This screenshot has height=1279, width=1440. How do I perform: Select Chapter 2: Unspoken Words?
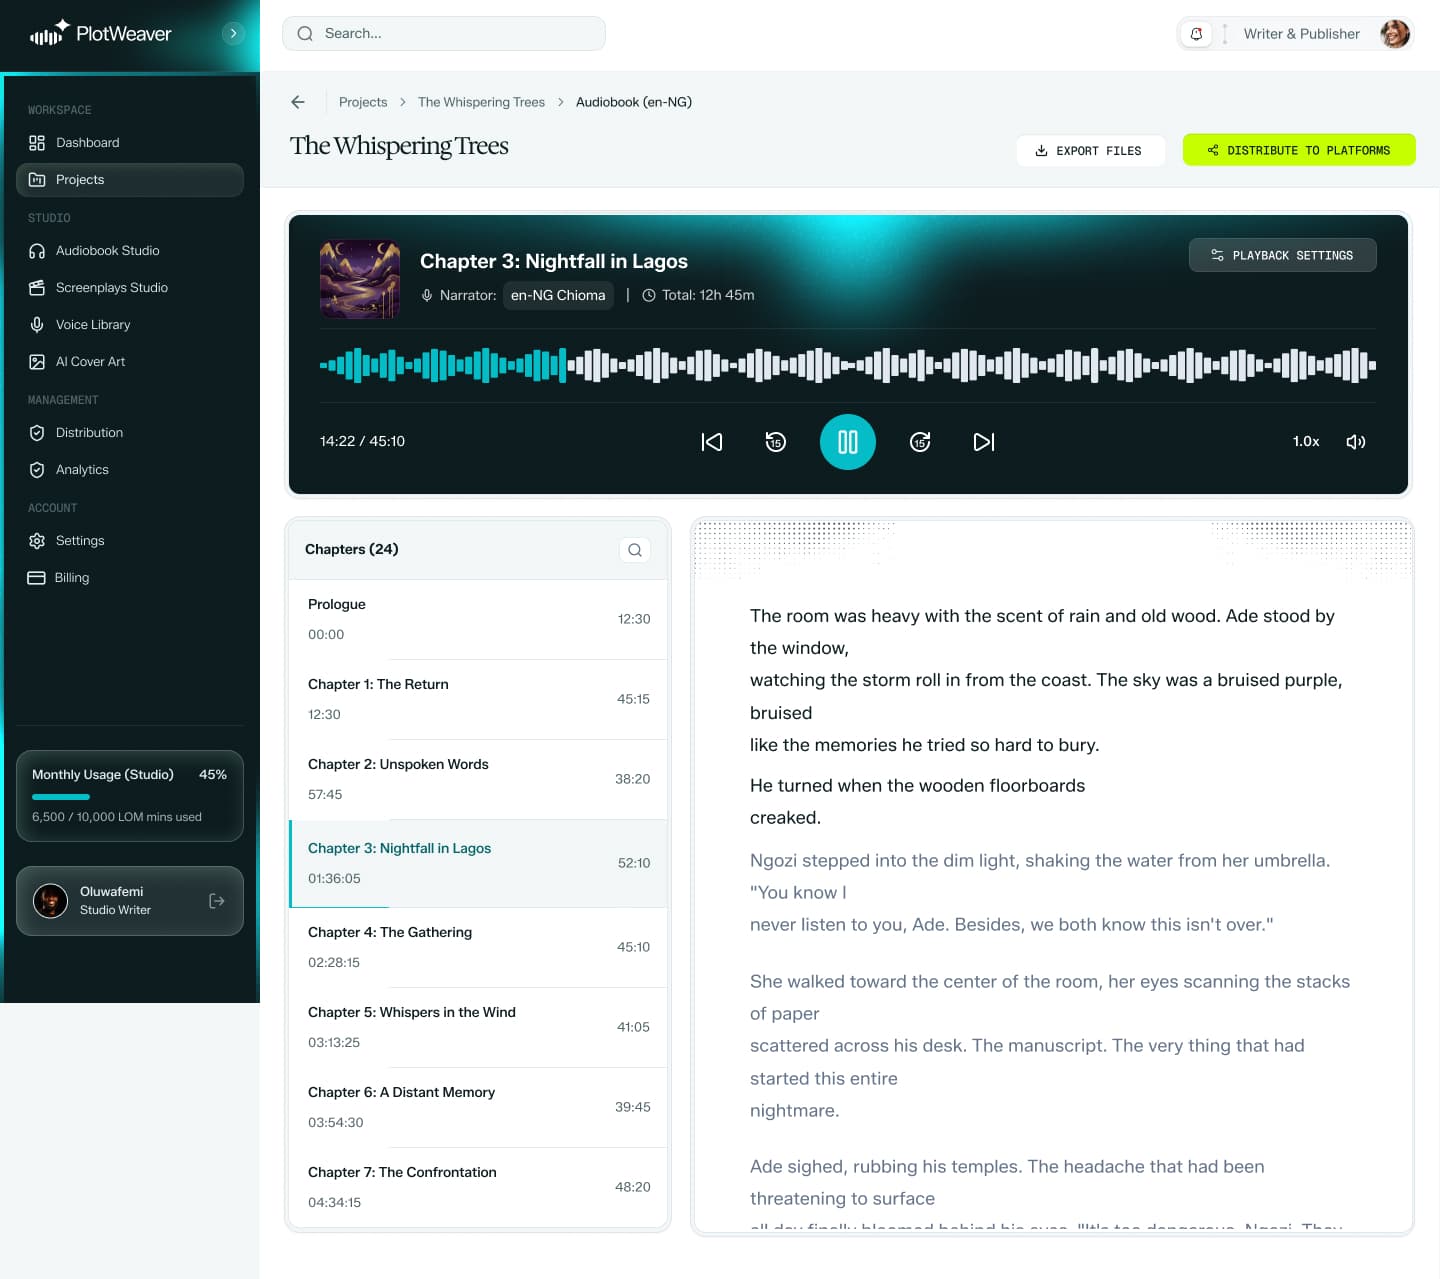(x=478, y=780)
